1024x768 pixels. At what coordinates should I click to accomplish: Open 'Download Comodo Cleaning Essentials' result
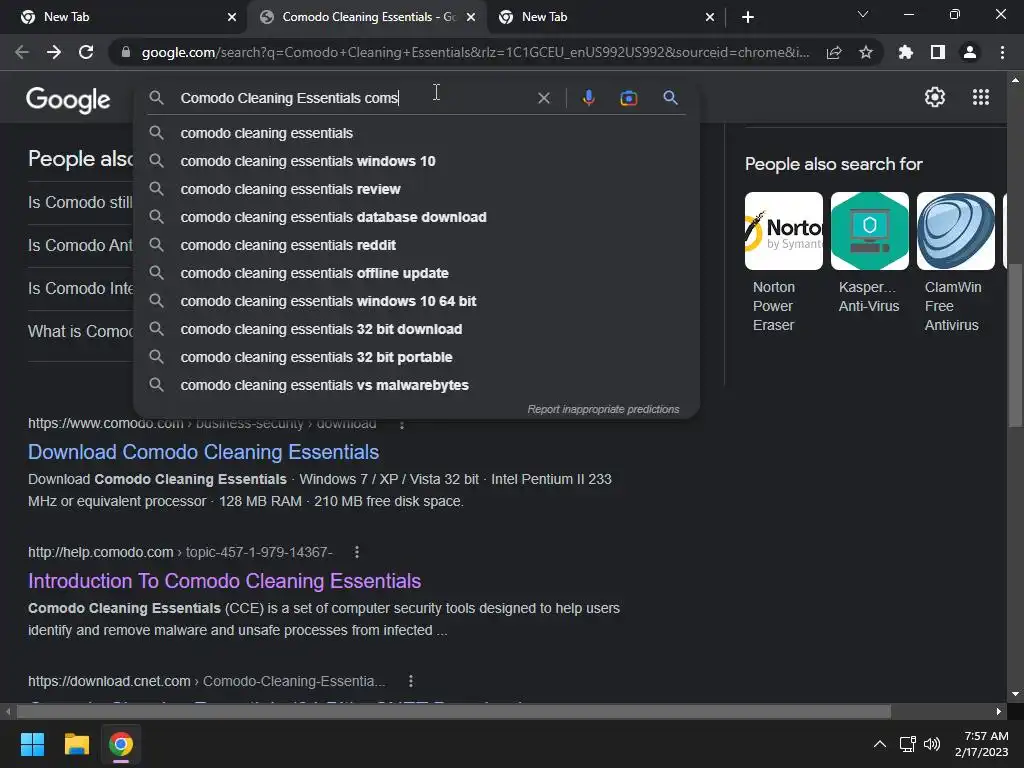click(203, 452)
